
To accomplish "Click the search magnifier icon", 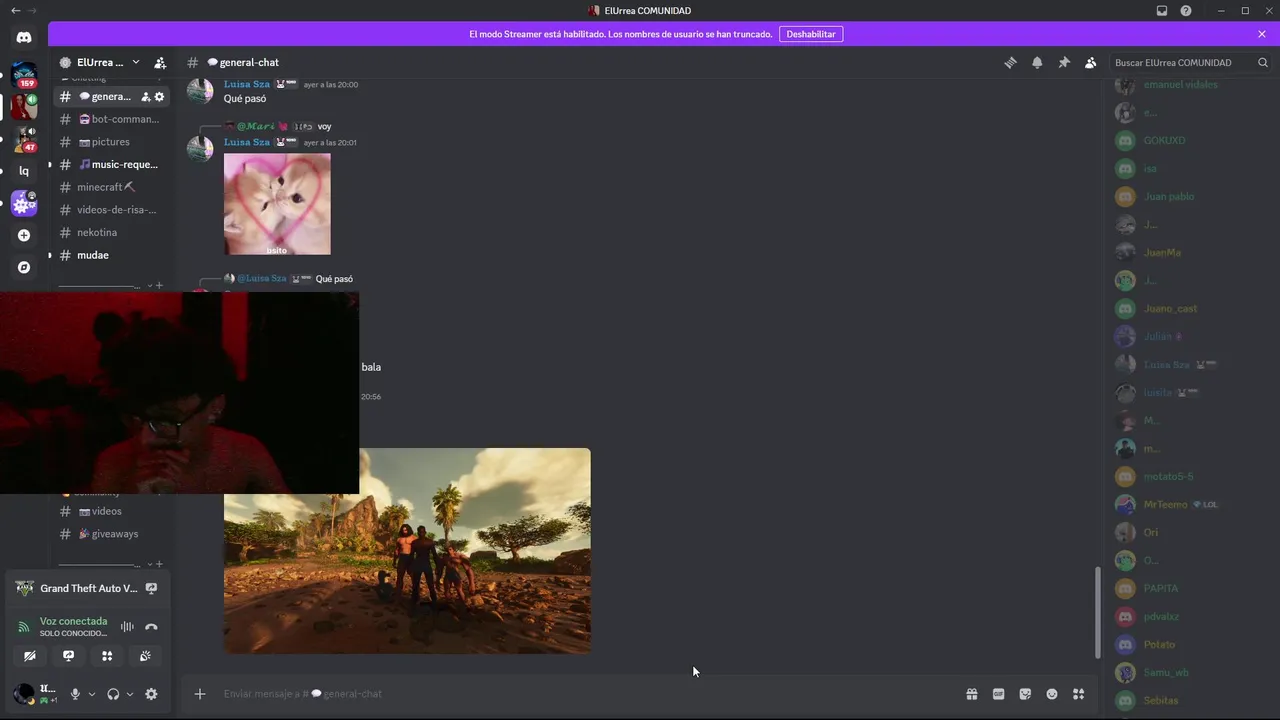I will 1264,62.
